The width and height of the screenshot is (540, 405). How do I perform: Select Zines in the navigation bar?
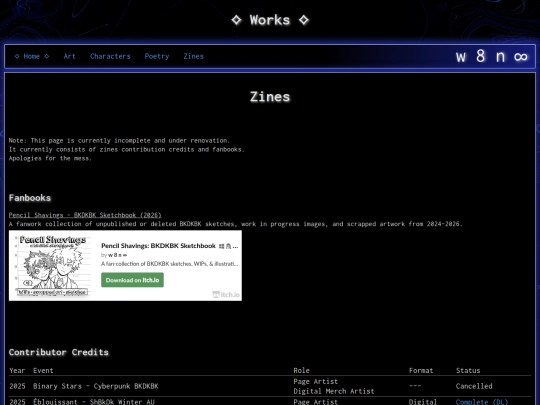coord(194,56)
